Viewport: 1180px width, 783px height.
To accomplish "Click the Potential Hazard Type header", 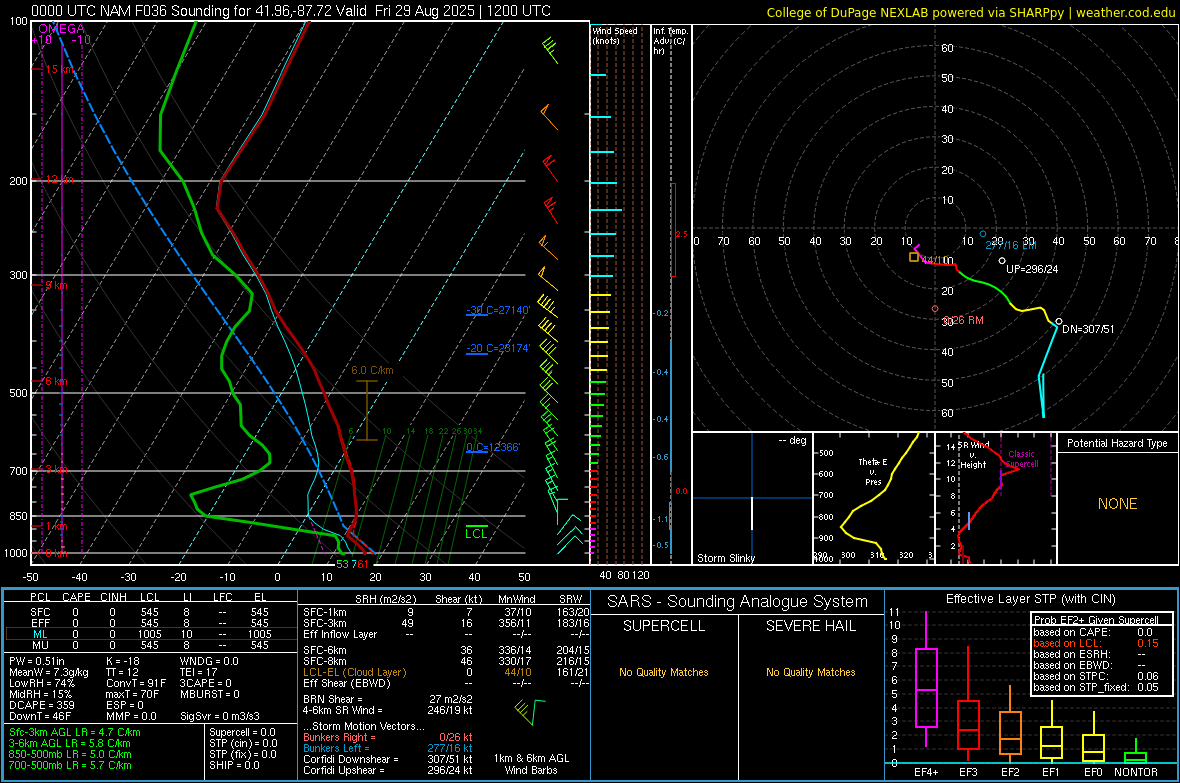I will click(x=1117, y=443).
